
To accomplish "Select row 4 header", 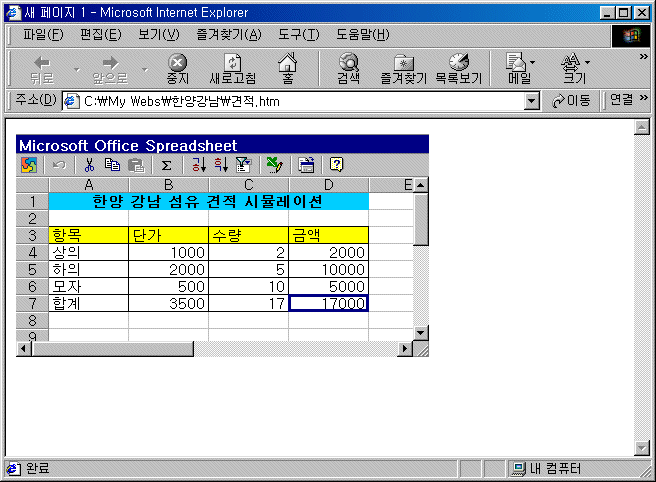I will pyautogui.click(x=32, y=252).
